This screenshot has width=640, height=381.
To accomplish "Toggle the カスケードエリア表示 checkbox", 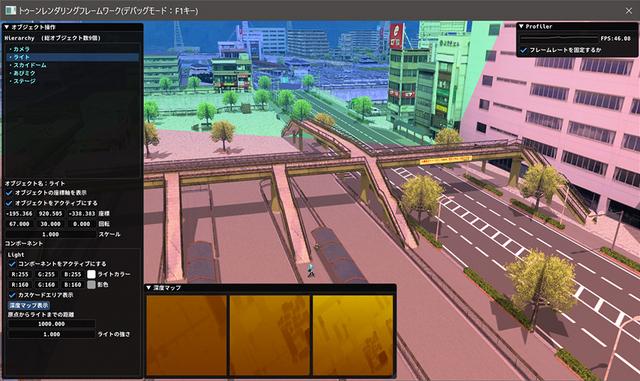I will pyautogui.click(x=12, y=295).
